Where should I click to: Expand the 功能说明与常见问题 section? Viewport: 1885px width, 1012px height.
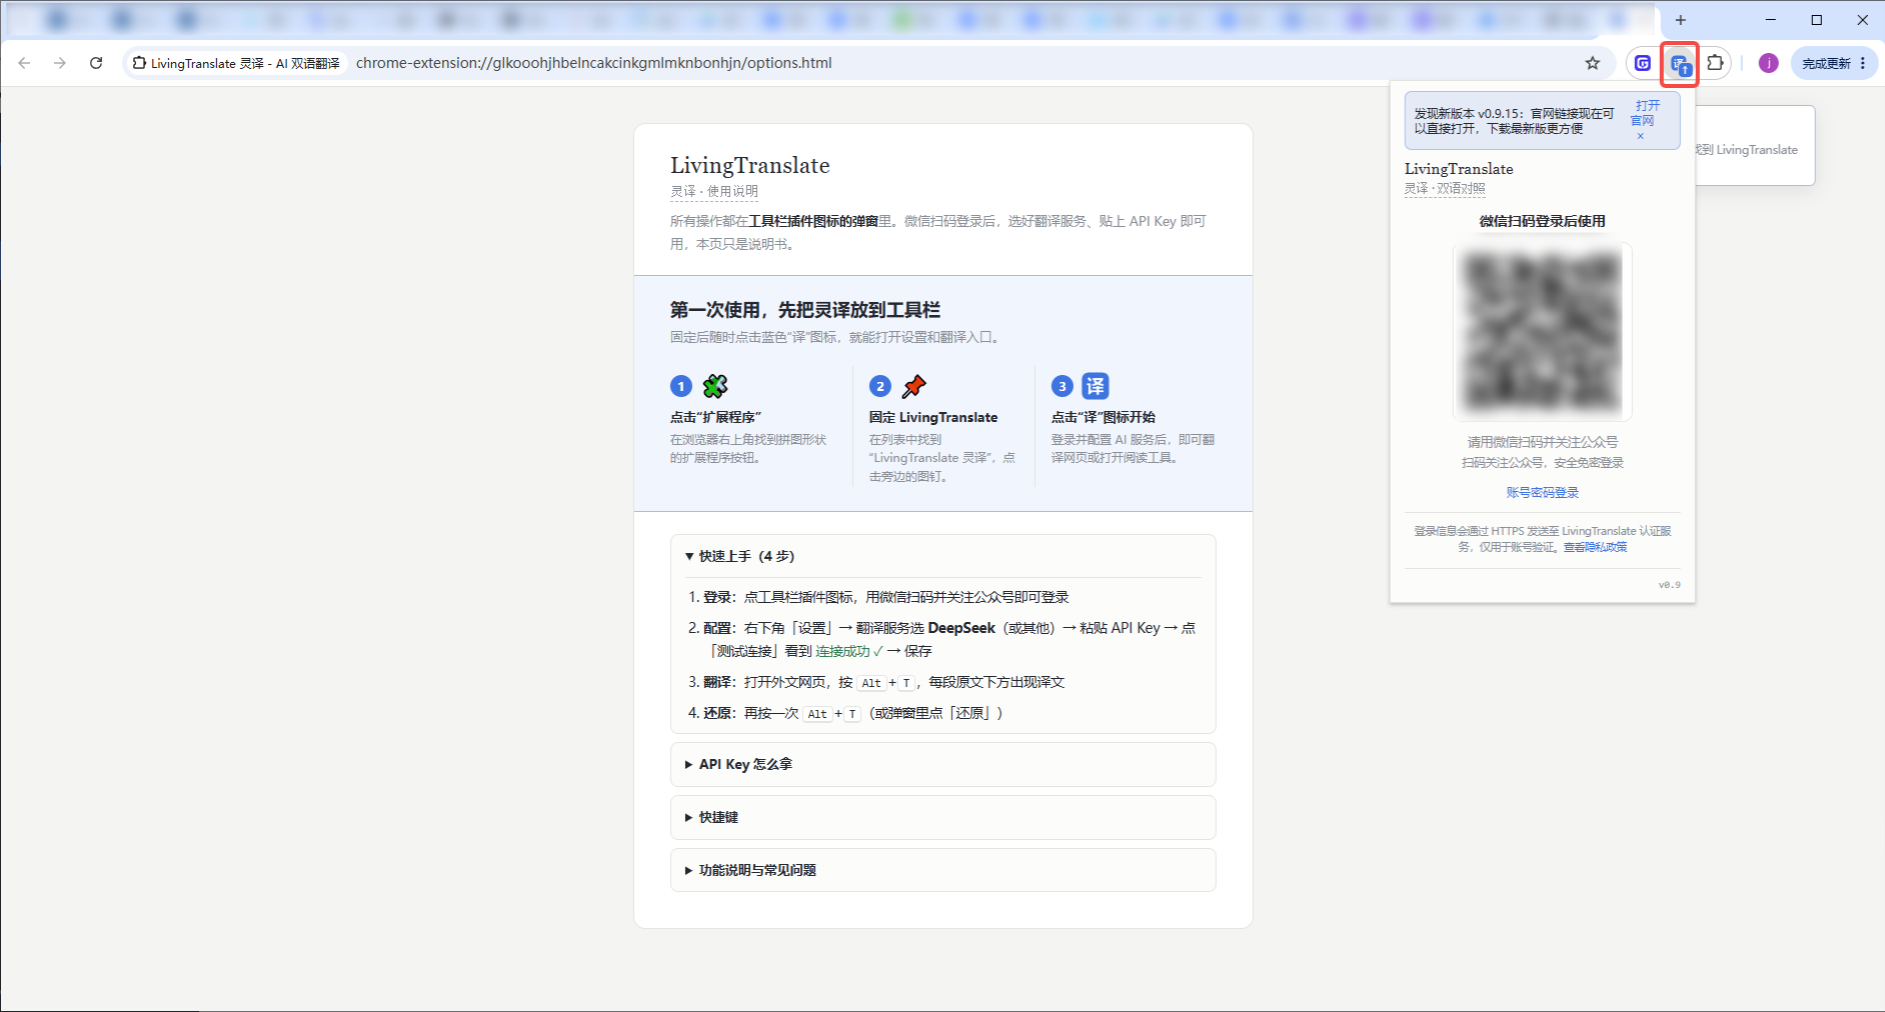[943, 870]
